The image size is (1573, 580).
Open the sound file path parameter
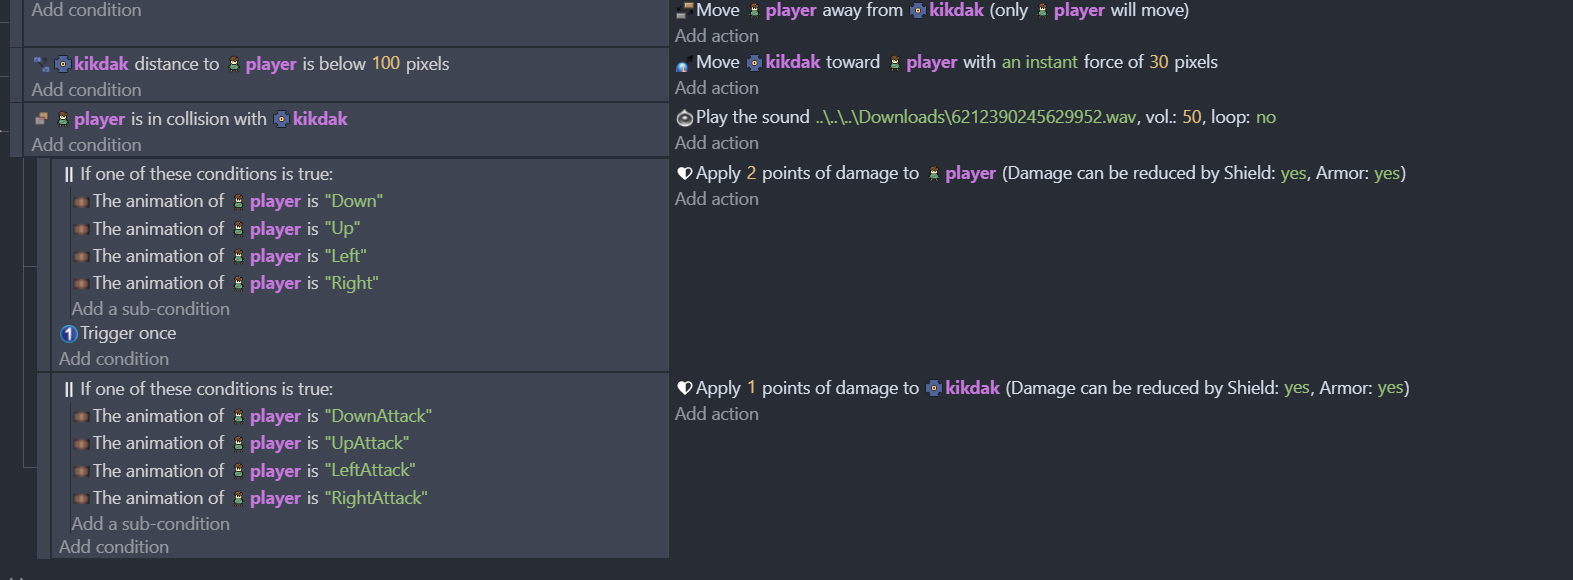click(975, 117)
